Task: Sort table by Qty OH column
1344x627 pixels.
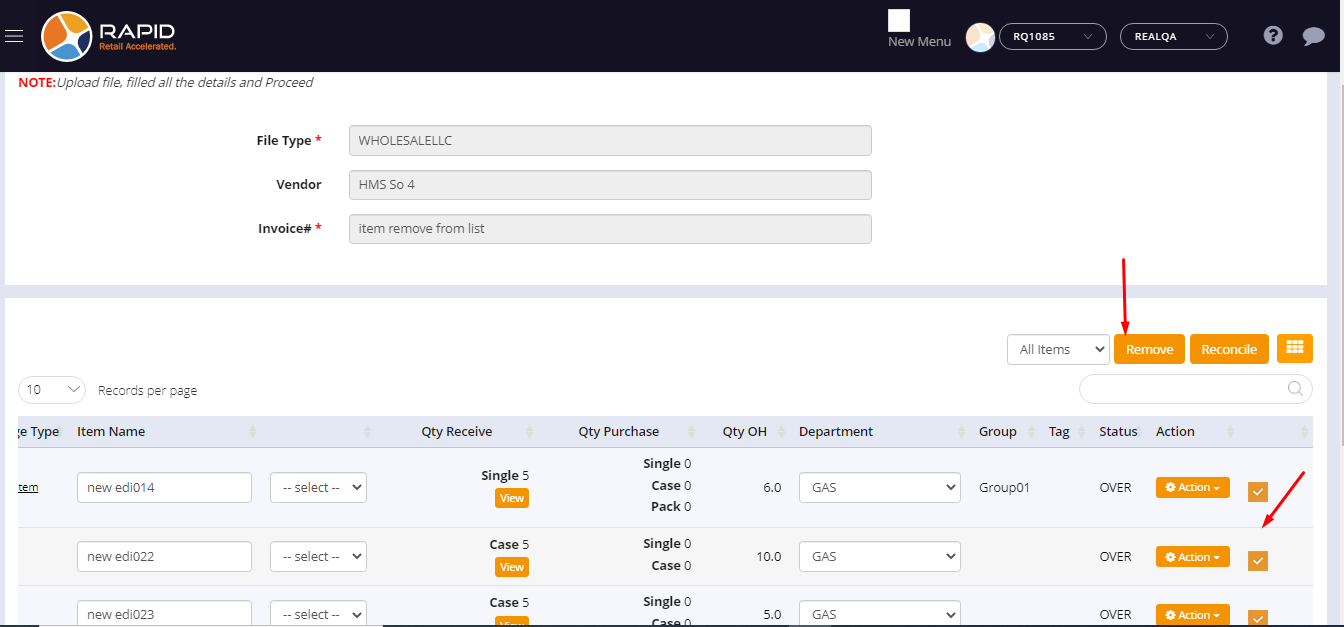Action: pyautogui.click(x=744, y=432)
